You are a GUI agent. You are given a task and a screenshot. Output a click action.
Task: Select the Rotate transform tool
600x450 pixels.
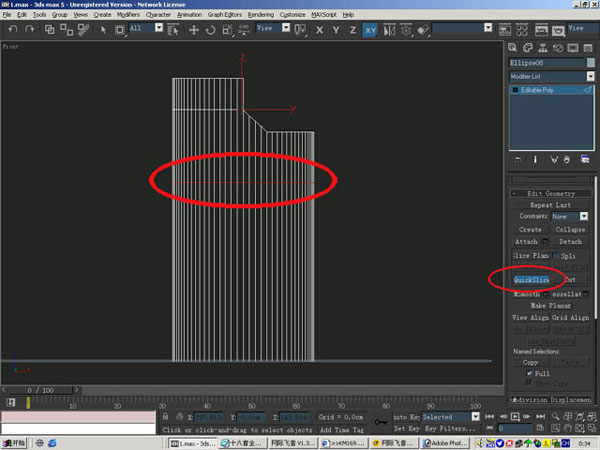(210, 30)
